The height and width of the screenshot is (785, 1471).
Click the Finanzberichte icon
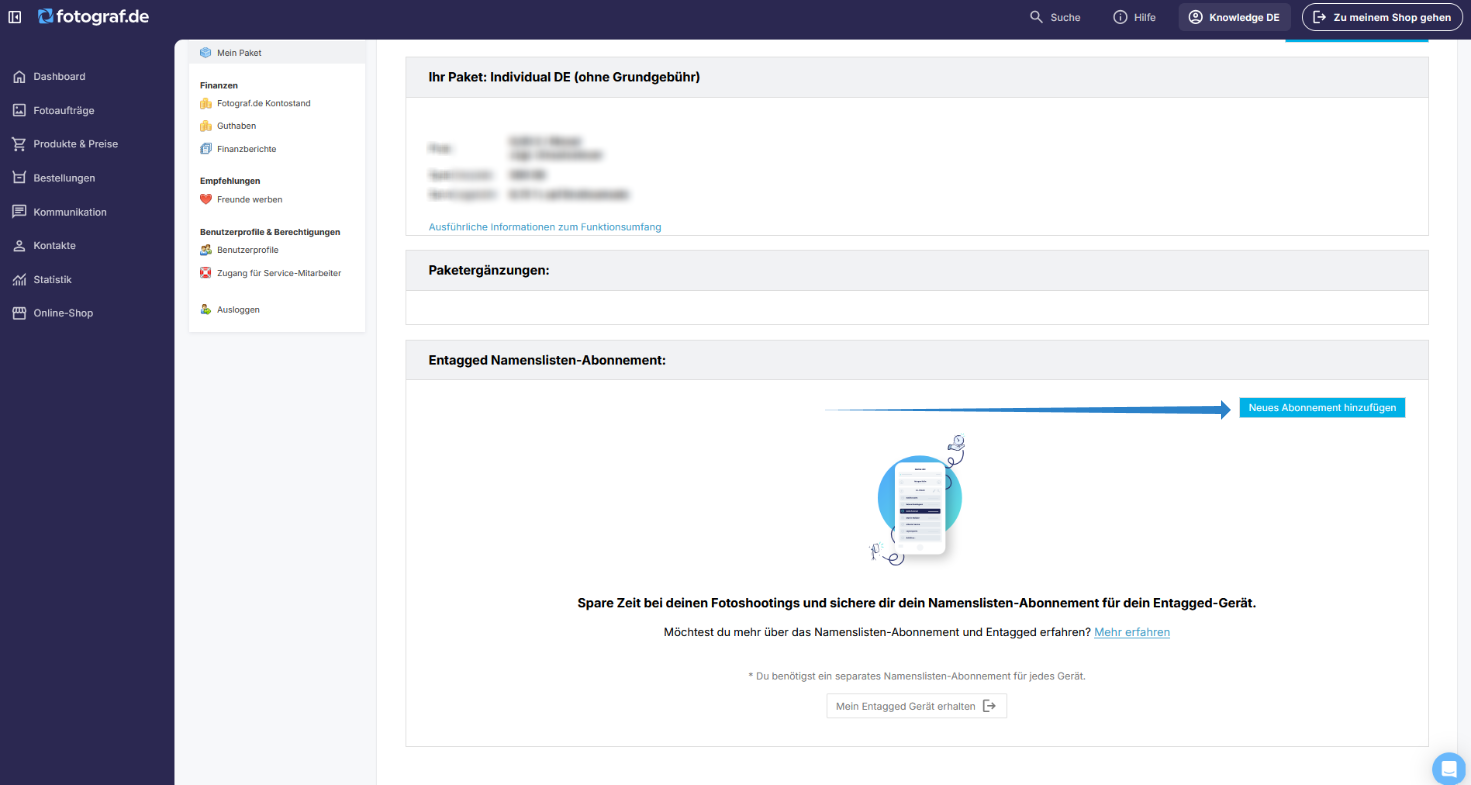[x=206, y=149]
